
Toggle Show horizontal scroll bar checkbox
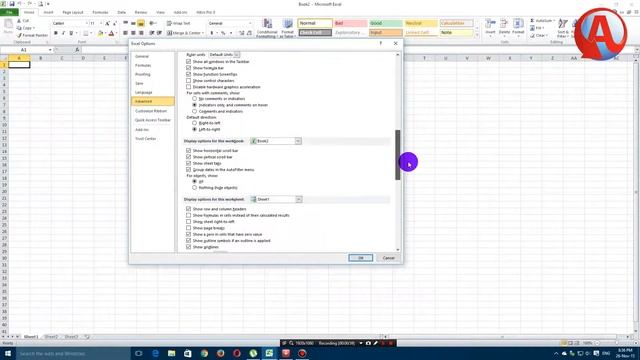(x=188, y=151)
